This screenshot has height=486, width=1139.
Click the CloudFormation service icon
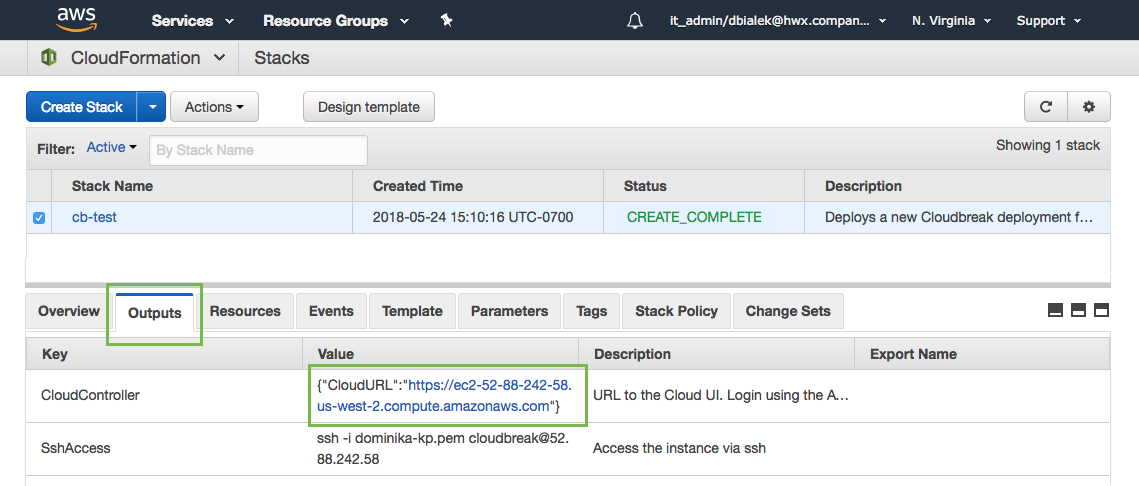[x=49, y=58]
